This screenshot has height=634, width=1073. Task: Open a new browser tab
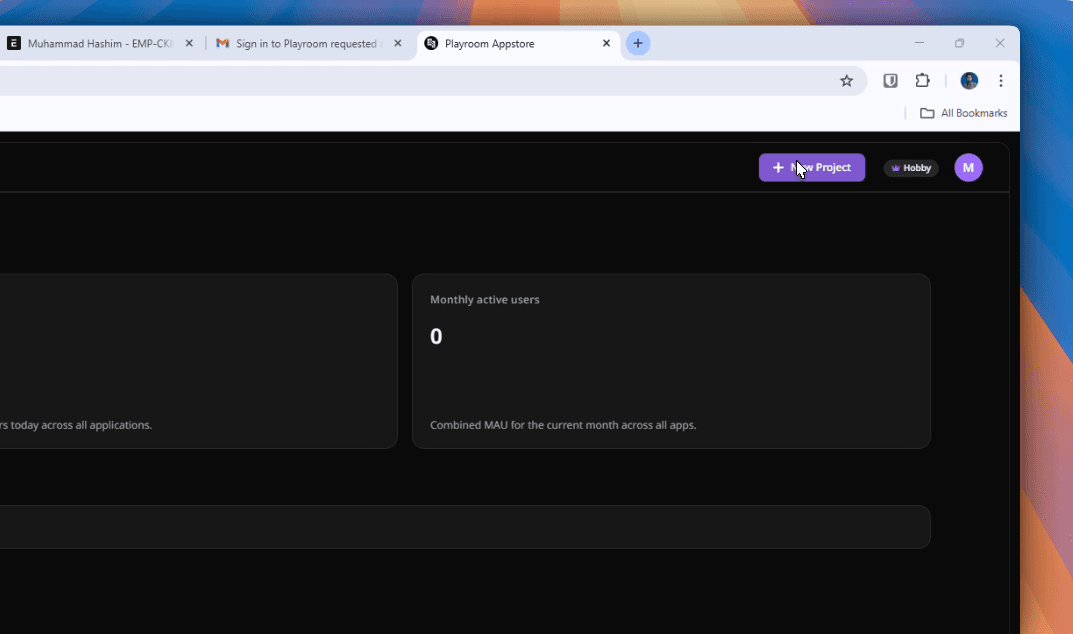(638, 43)
